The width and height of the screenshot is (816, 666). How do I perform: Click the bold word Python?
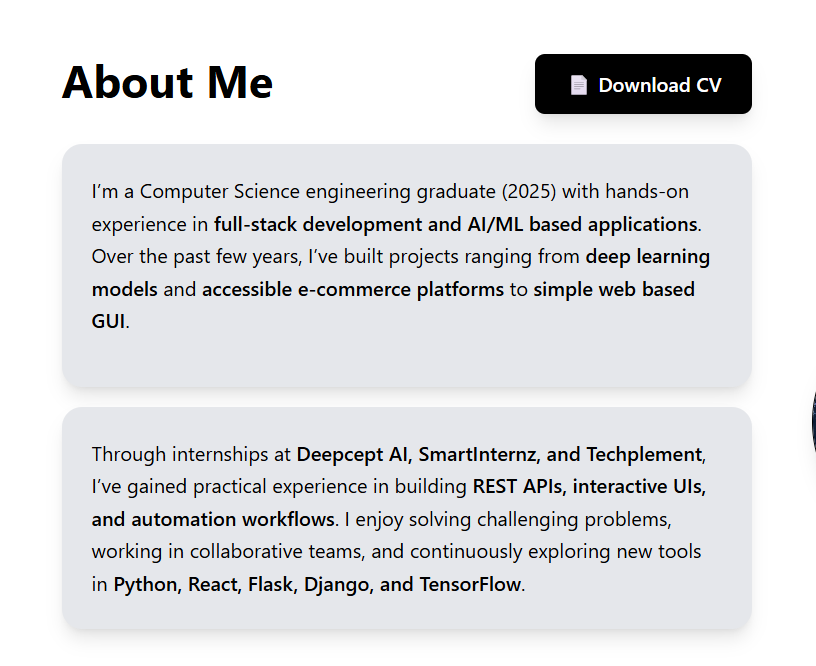(145, 585)
